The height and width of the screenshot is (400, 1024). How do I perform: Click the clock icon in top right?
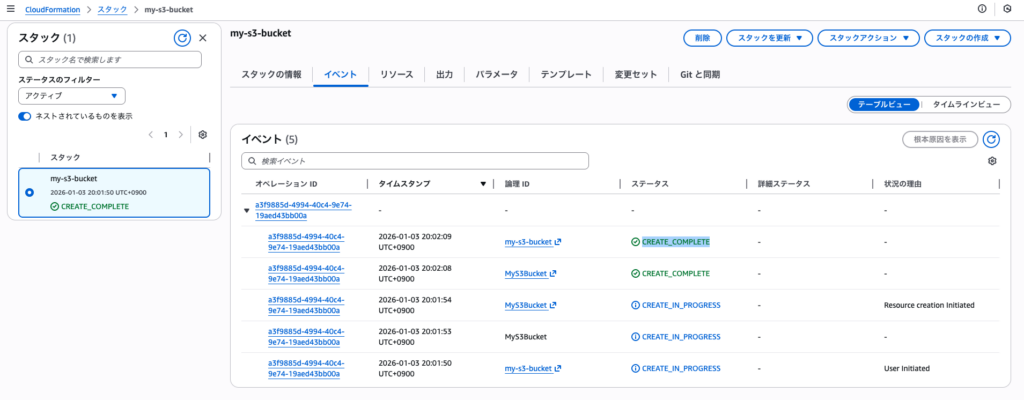pos(1007,9)
